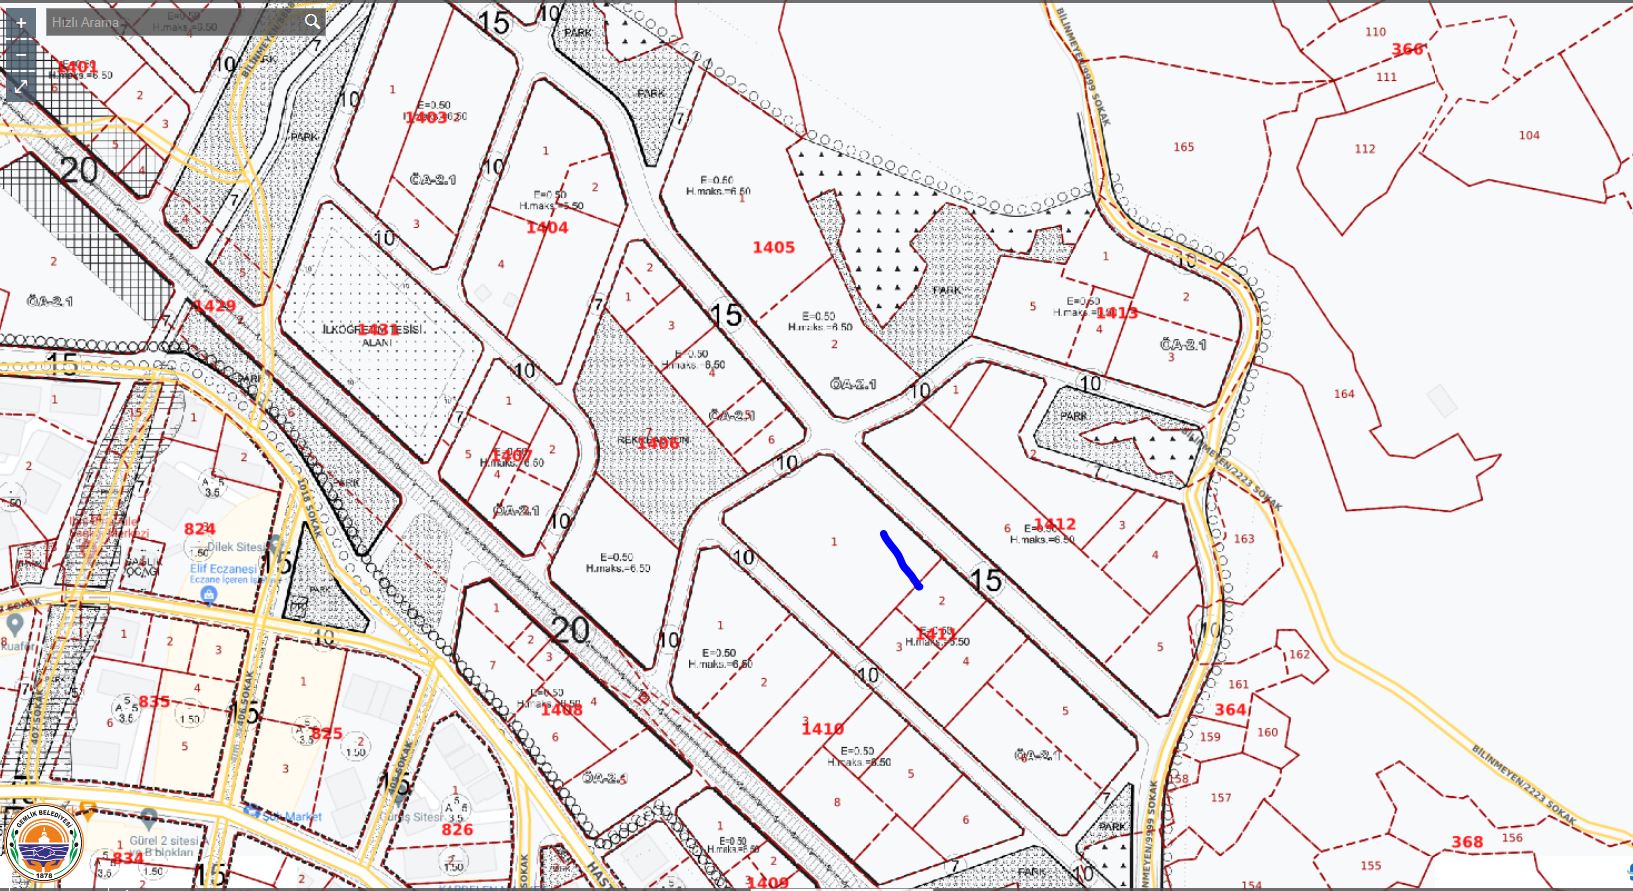Click parcel 110
Screen dimensions: 1633x891
[1376, 32]
